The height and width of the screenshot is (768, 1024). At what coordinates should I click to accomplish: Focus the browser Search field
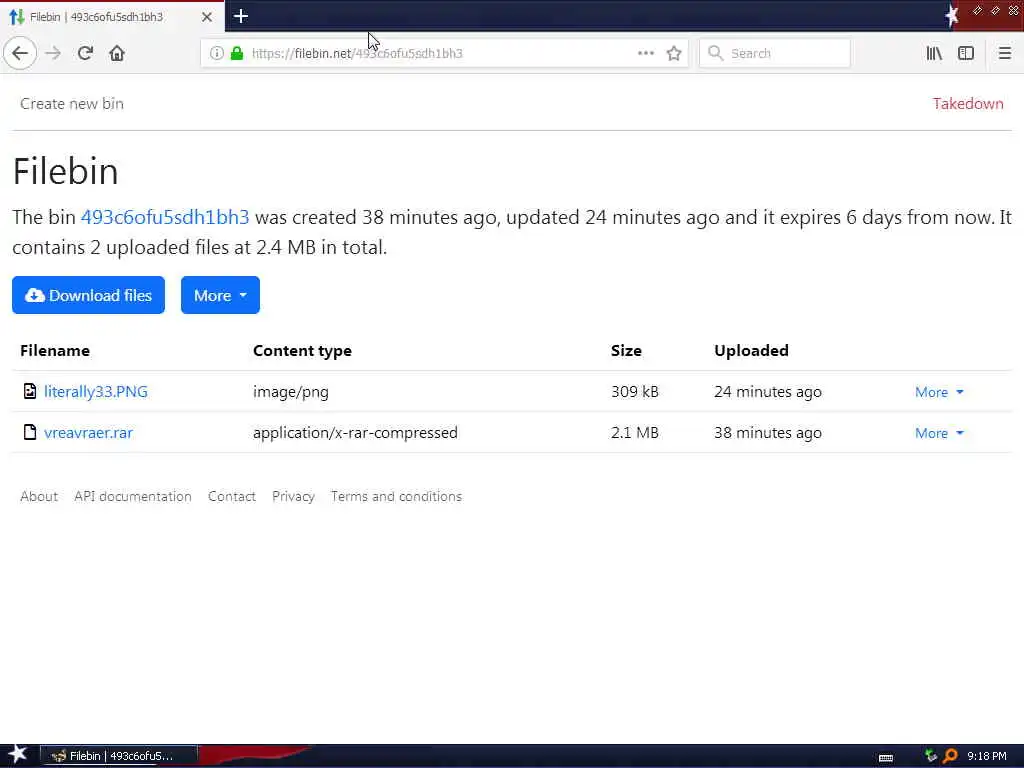[775, 53]
